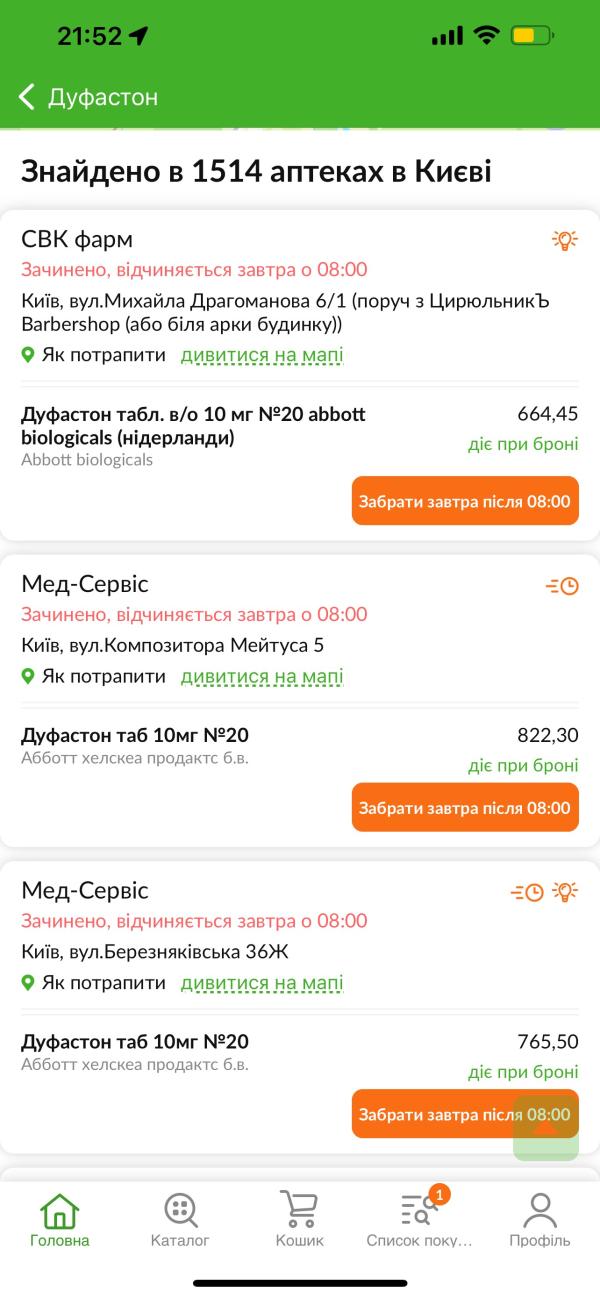Go back using the Дуфастон arrow

pyautogui.click(x=27, y=97)
